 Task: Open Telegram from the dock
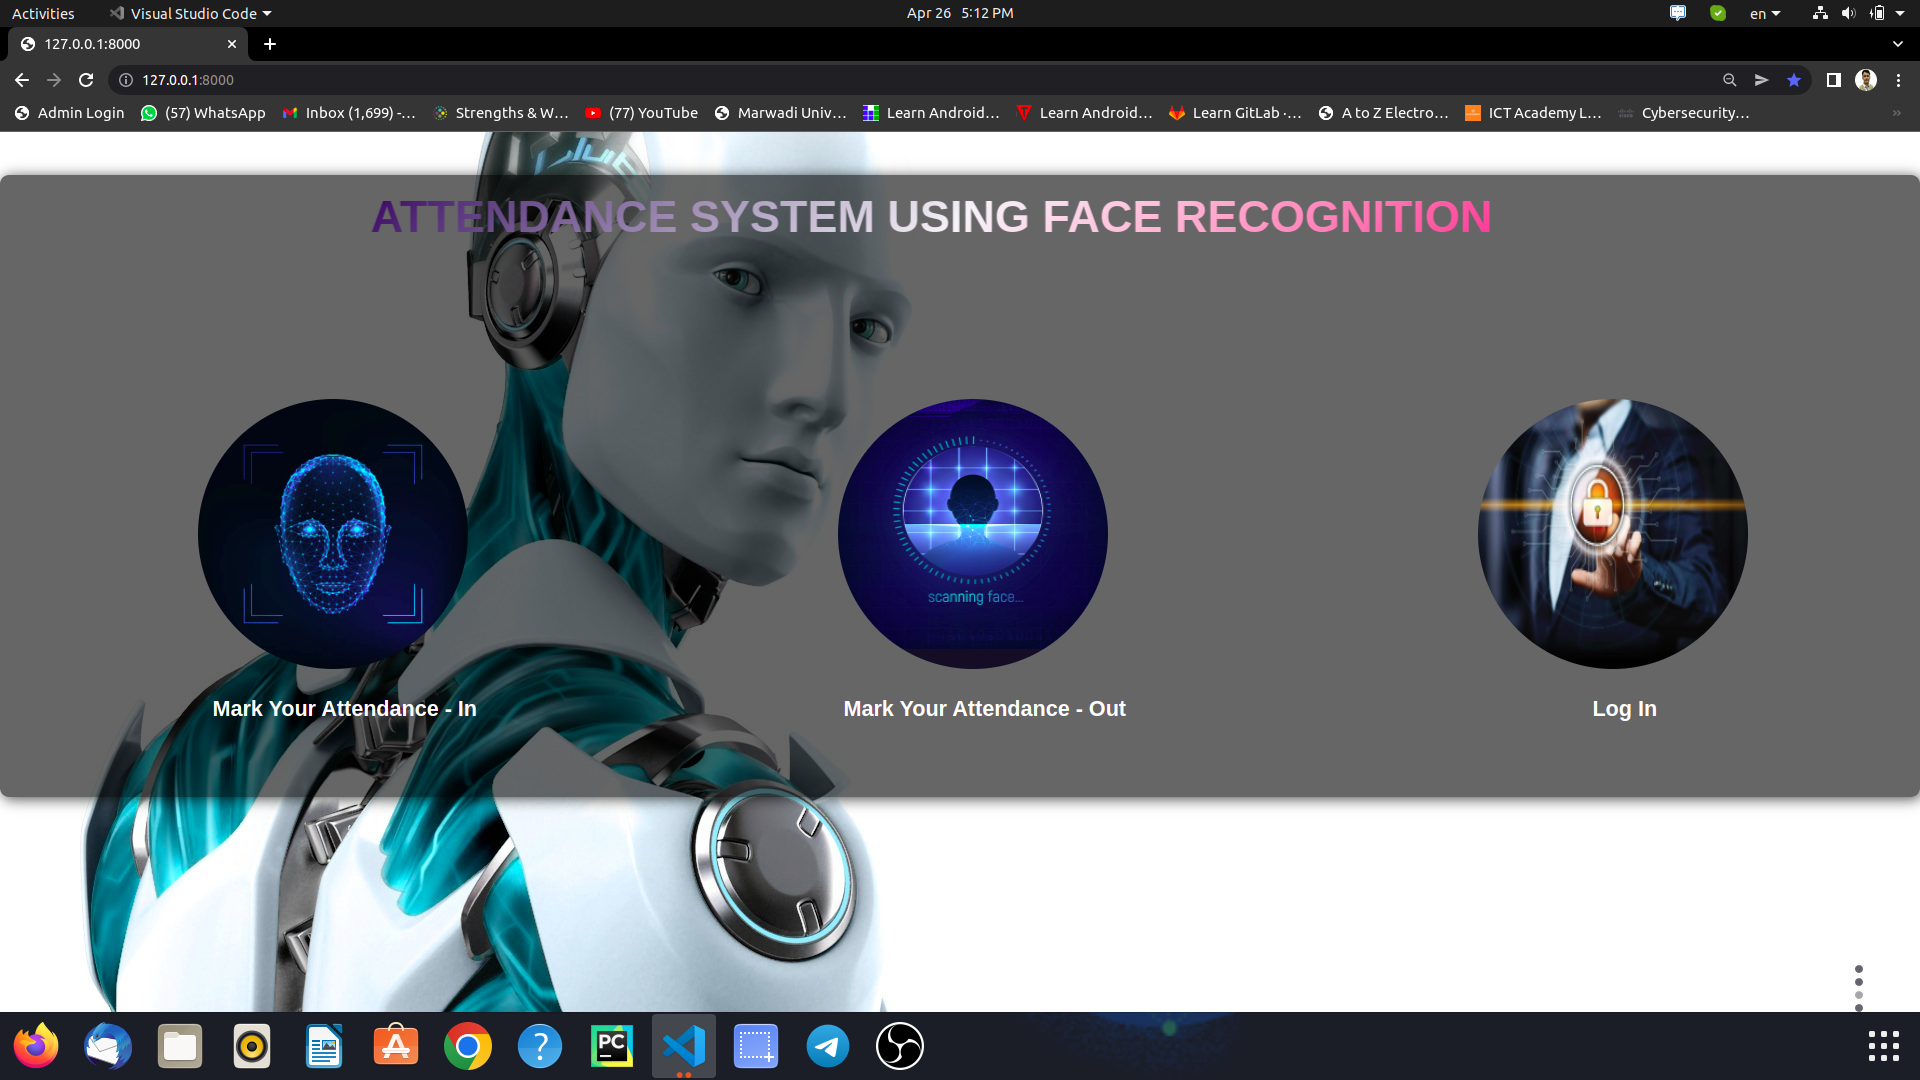pyautogui.click(x=827, y=1046)
